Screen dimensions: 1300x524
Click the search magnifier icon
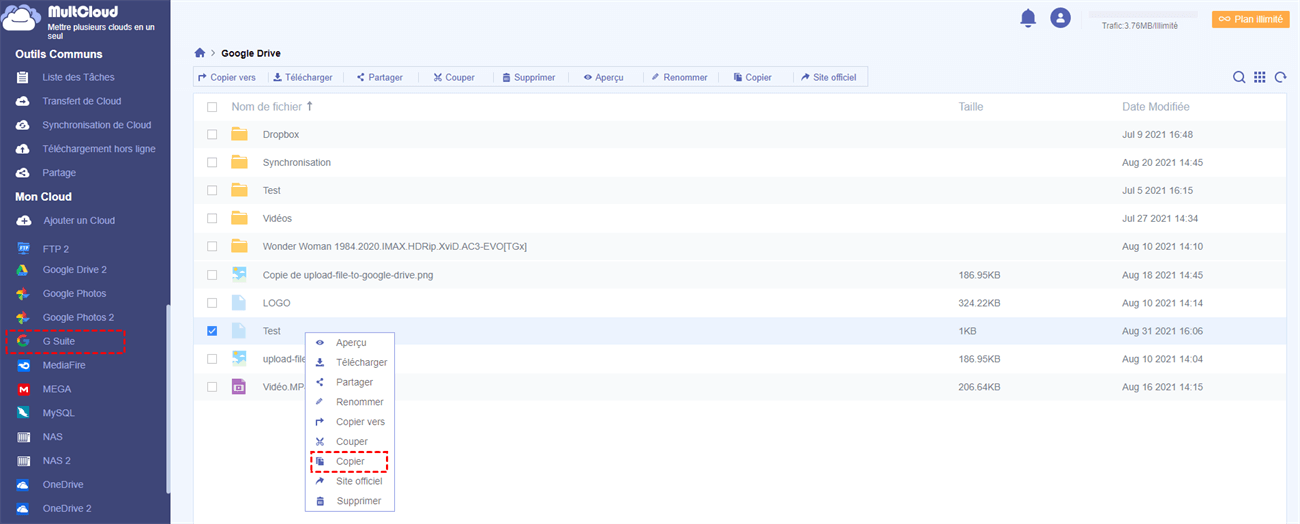click(x=1239, y=77)
